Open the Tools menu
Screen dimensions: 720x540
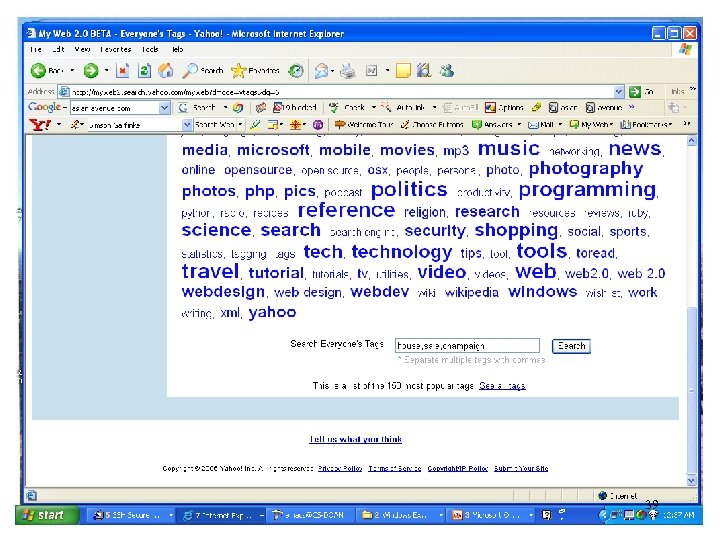coord(150,49)
